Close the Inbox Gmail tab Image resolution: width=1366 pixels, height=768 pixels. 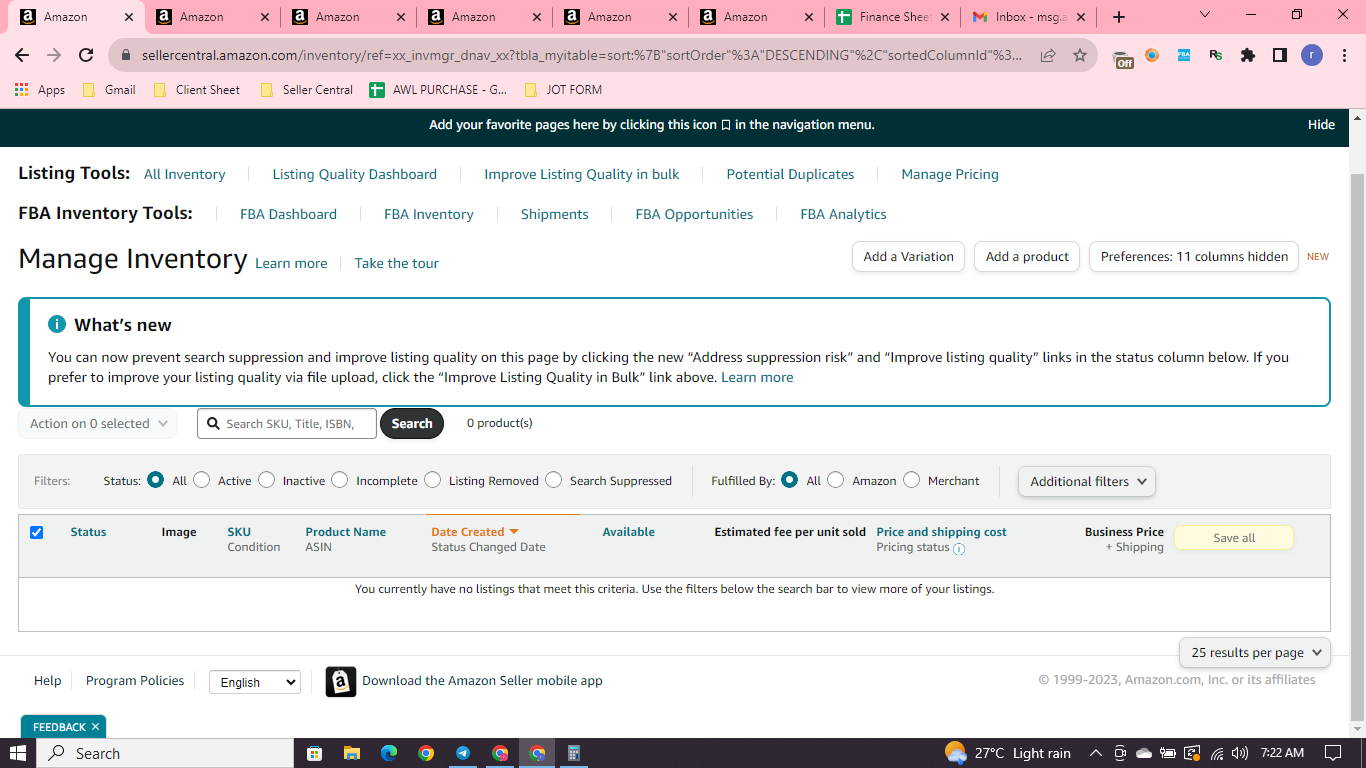[x=1081, y=17]
